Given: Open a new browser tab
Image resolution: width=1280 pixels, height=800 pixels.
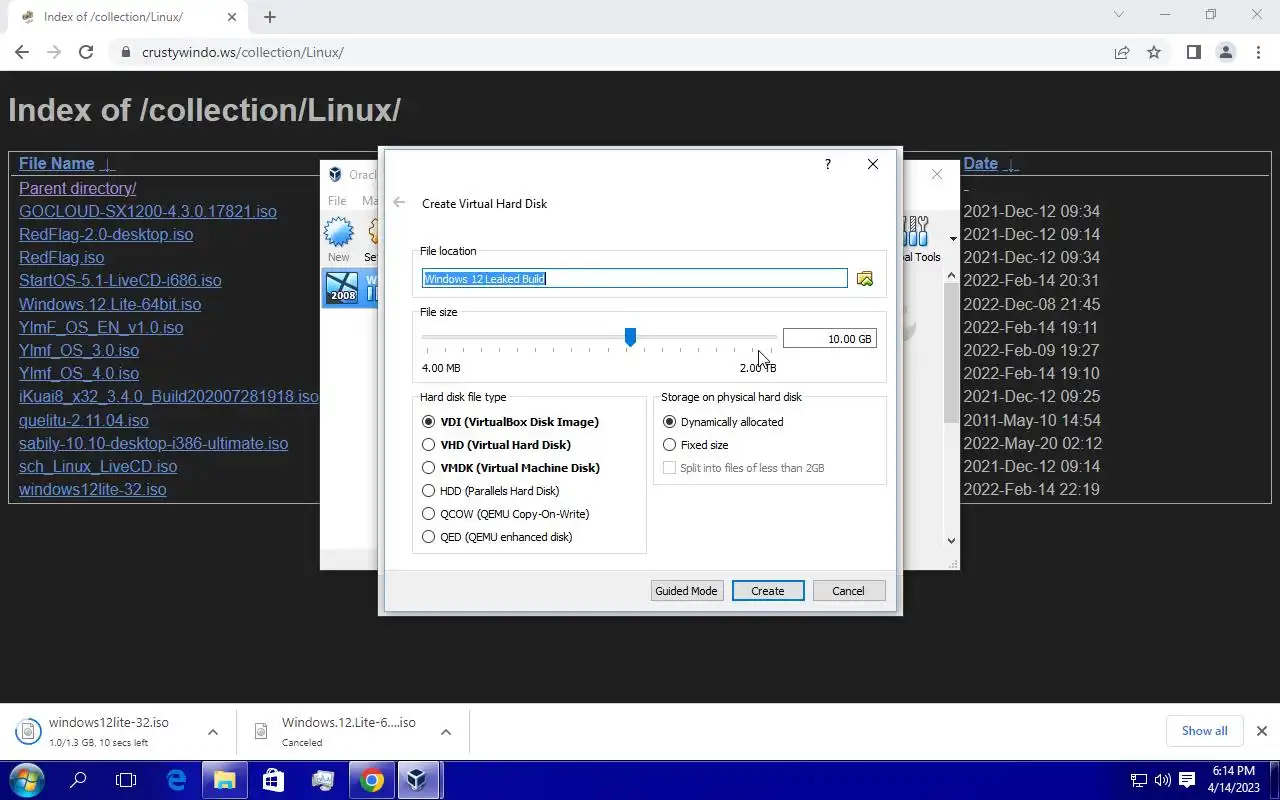Looking at the screenshot, I should tap(269, 16).
